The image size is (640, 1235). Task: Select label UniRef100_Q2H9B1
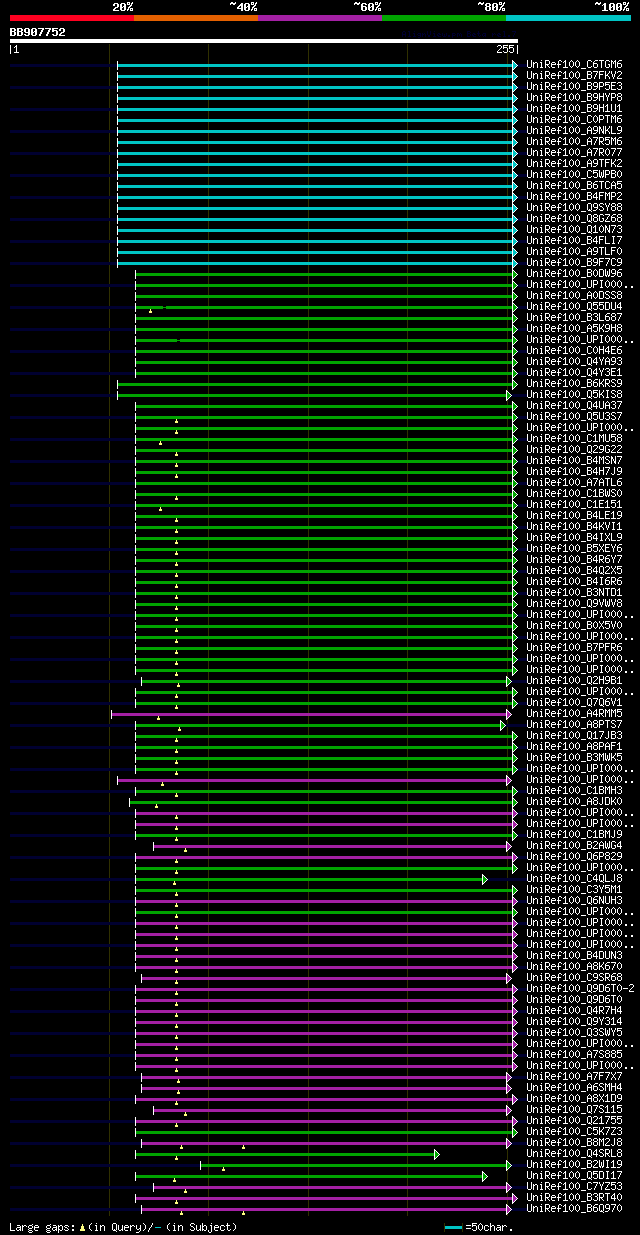(x=574, y=680)
